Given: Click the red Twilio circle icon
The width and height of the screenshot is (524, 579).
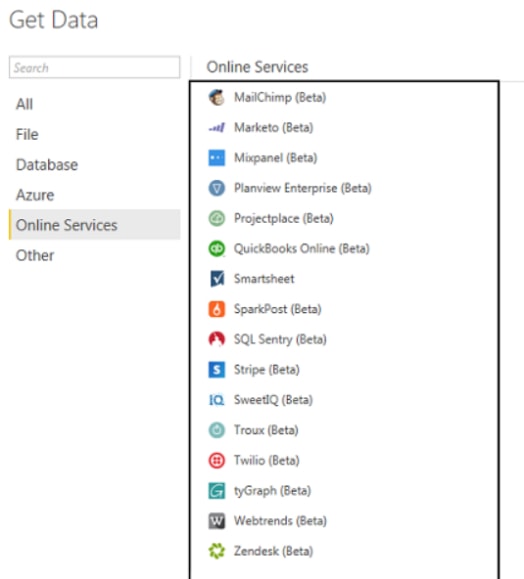Looking at the screenshot, I should click(x=217, y=460).
